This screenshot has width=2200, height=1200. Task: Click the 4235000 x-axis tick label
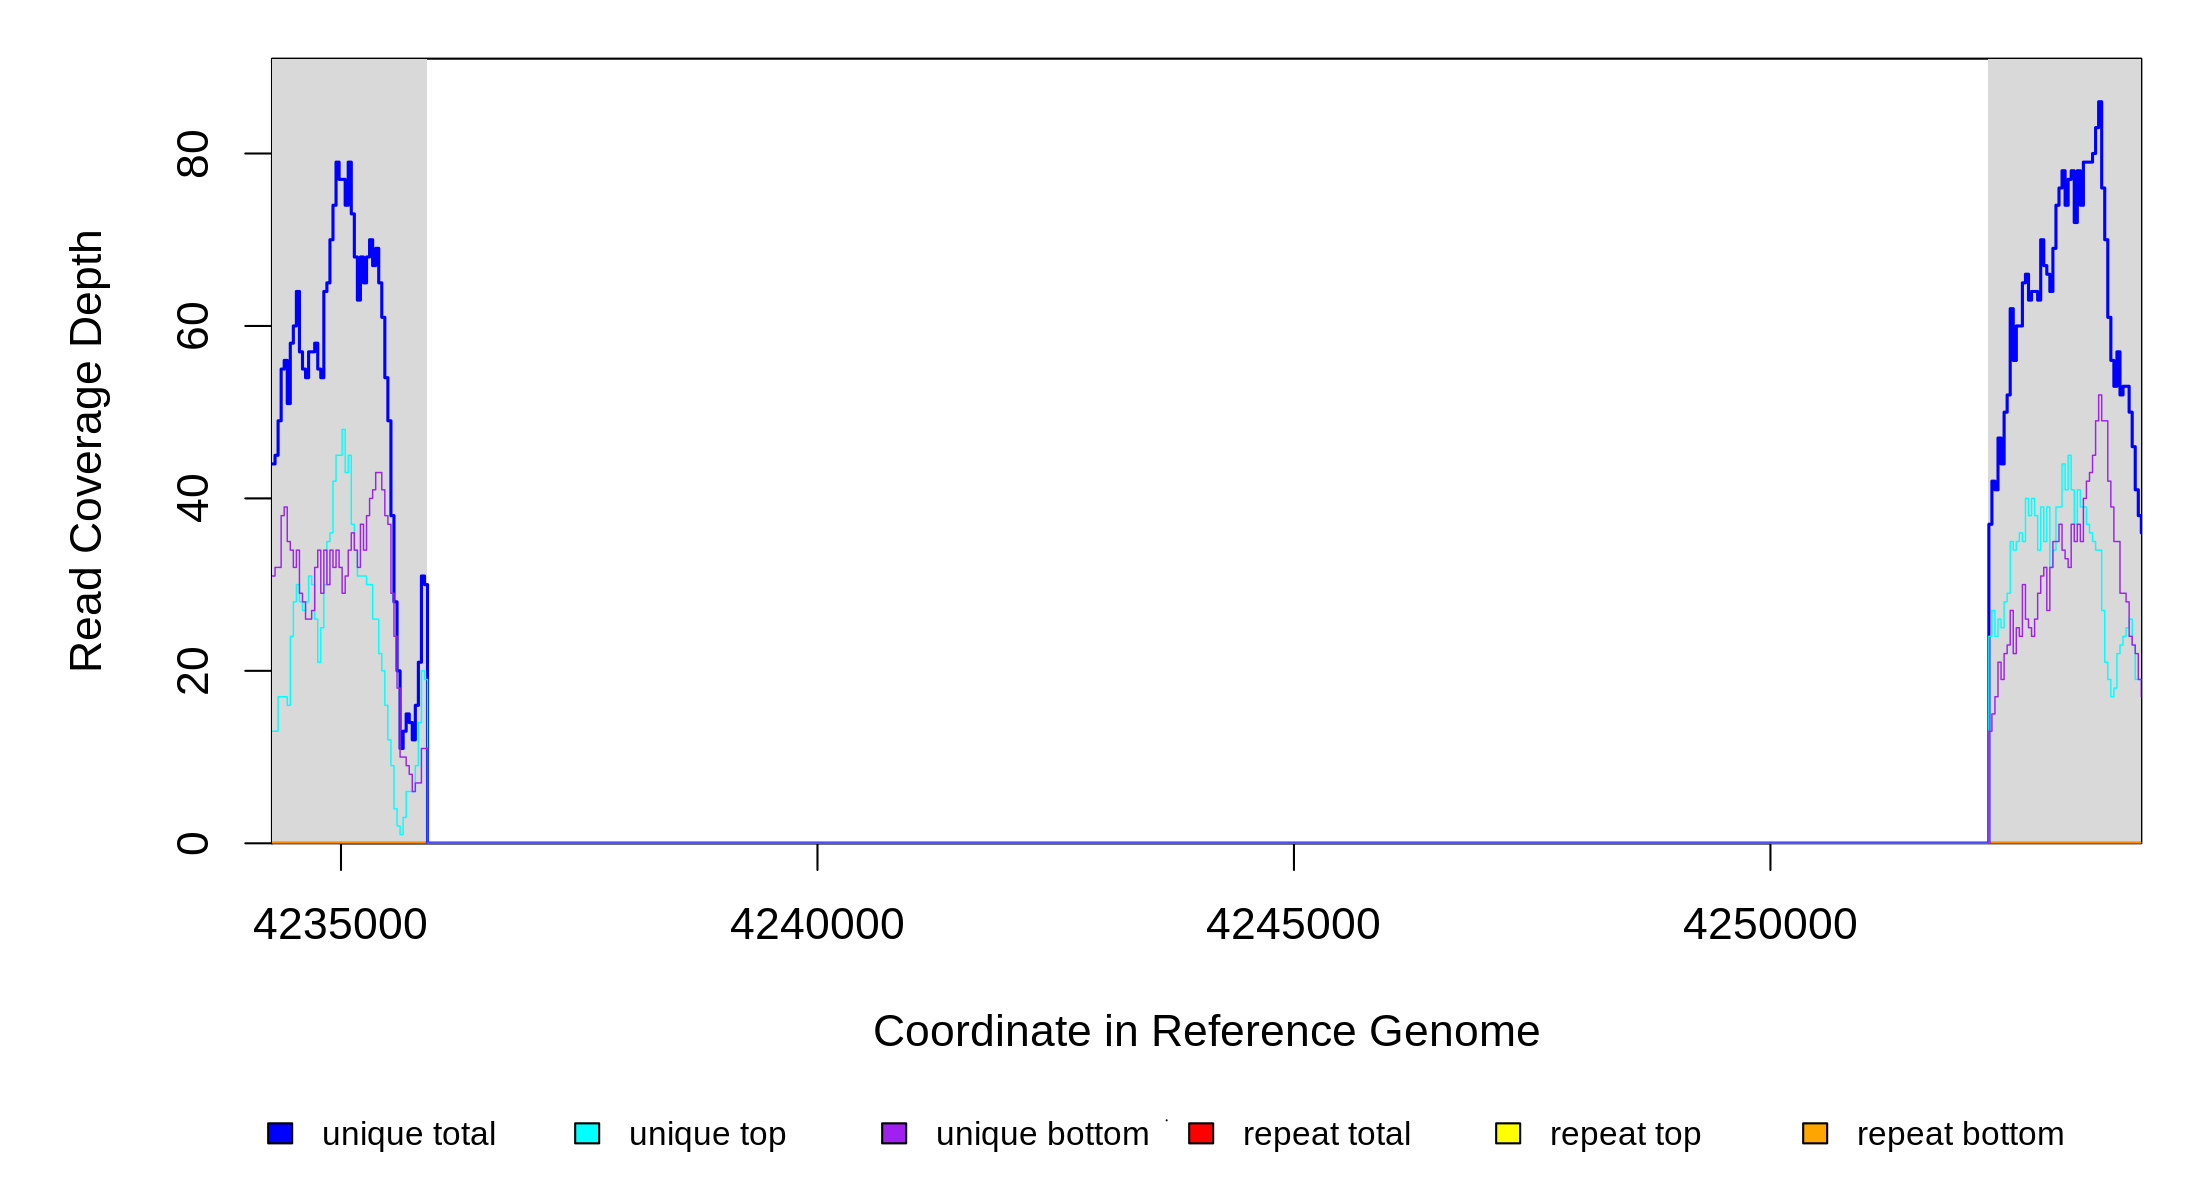[340, 924]
